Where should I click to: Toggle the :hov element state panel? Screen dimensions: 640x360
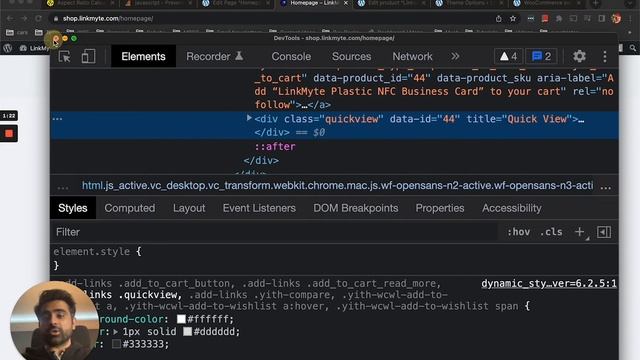pos(518,232)
